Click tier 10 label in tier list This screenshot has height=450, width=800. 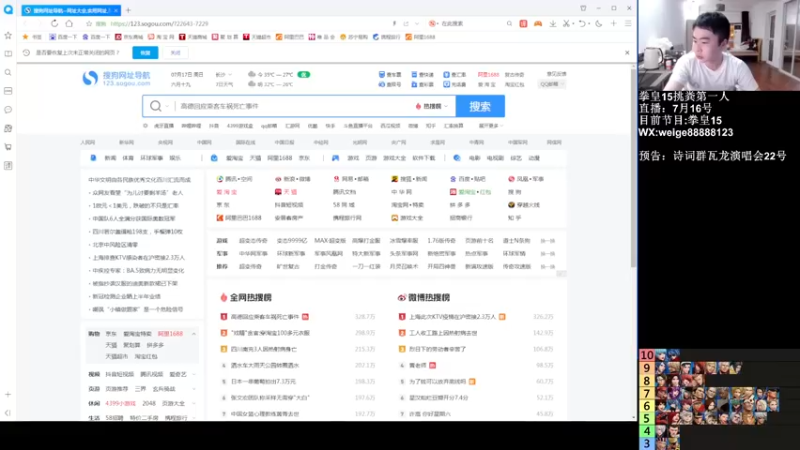coord(646,355)
